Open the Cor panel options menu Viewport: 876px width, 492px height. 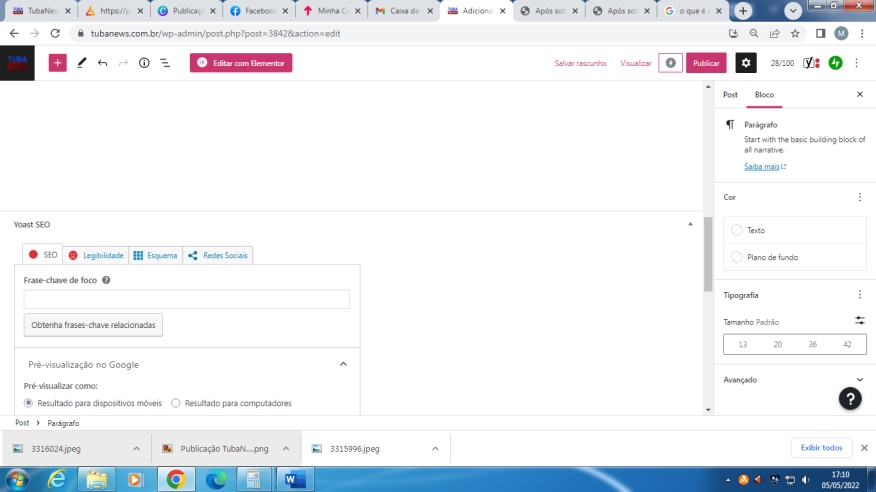click(859, 197)
